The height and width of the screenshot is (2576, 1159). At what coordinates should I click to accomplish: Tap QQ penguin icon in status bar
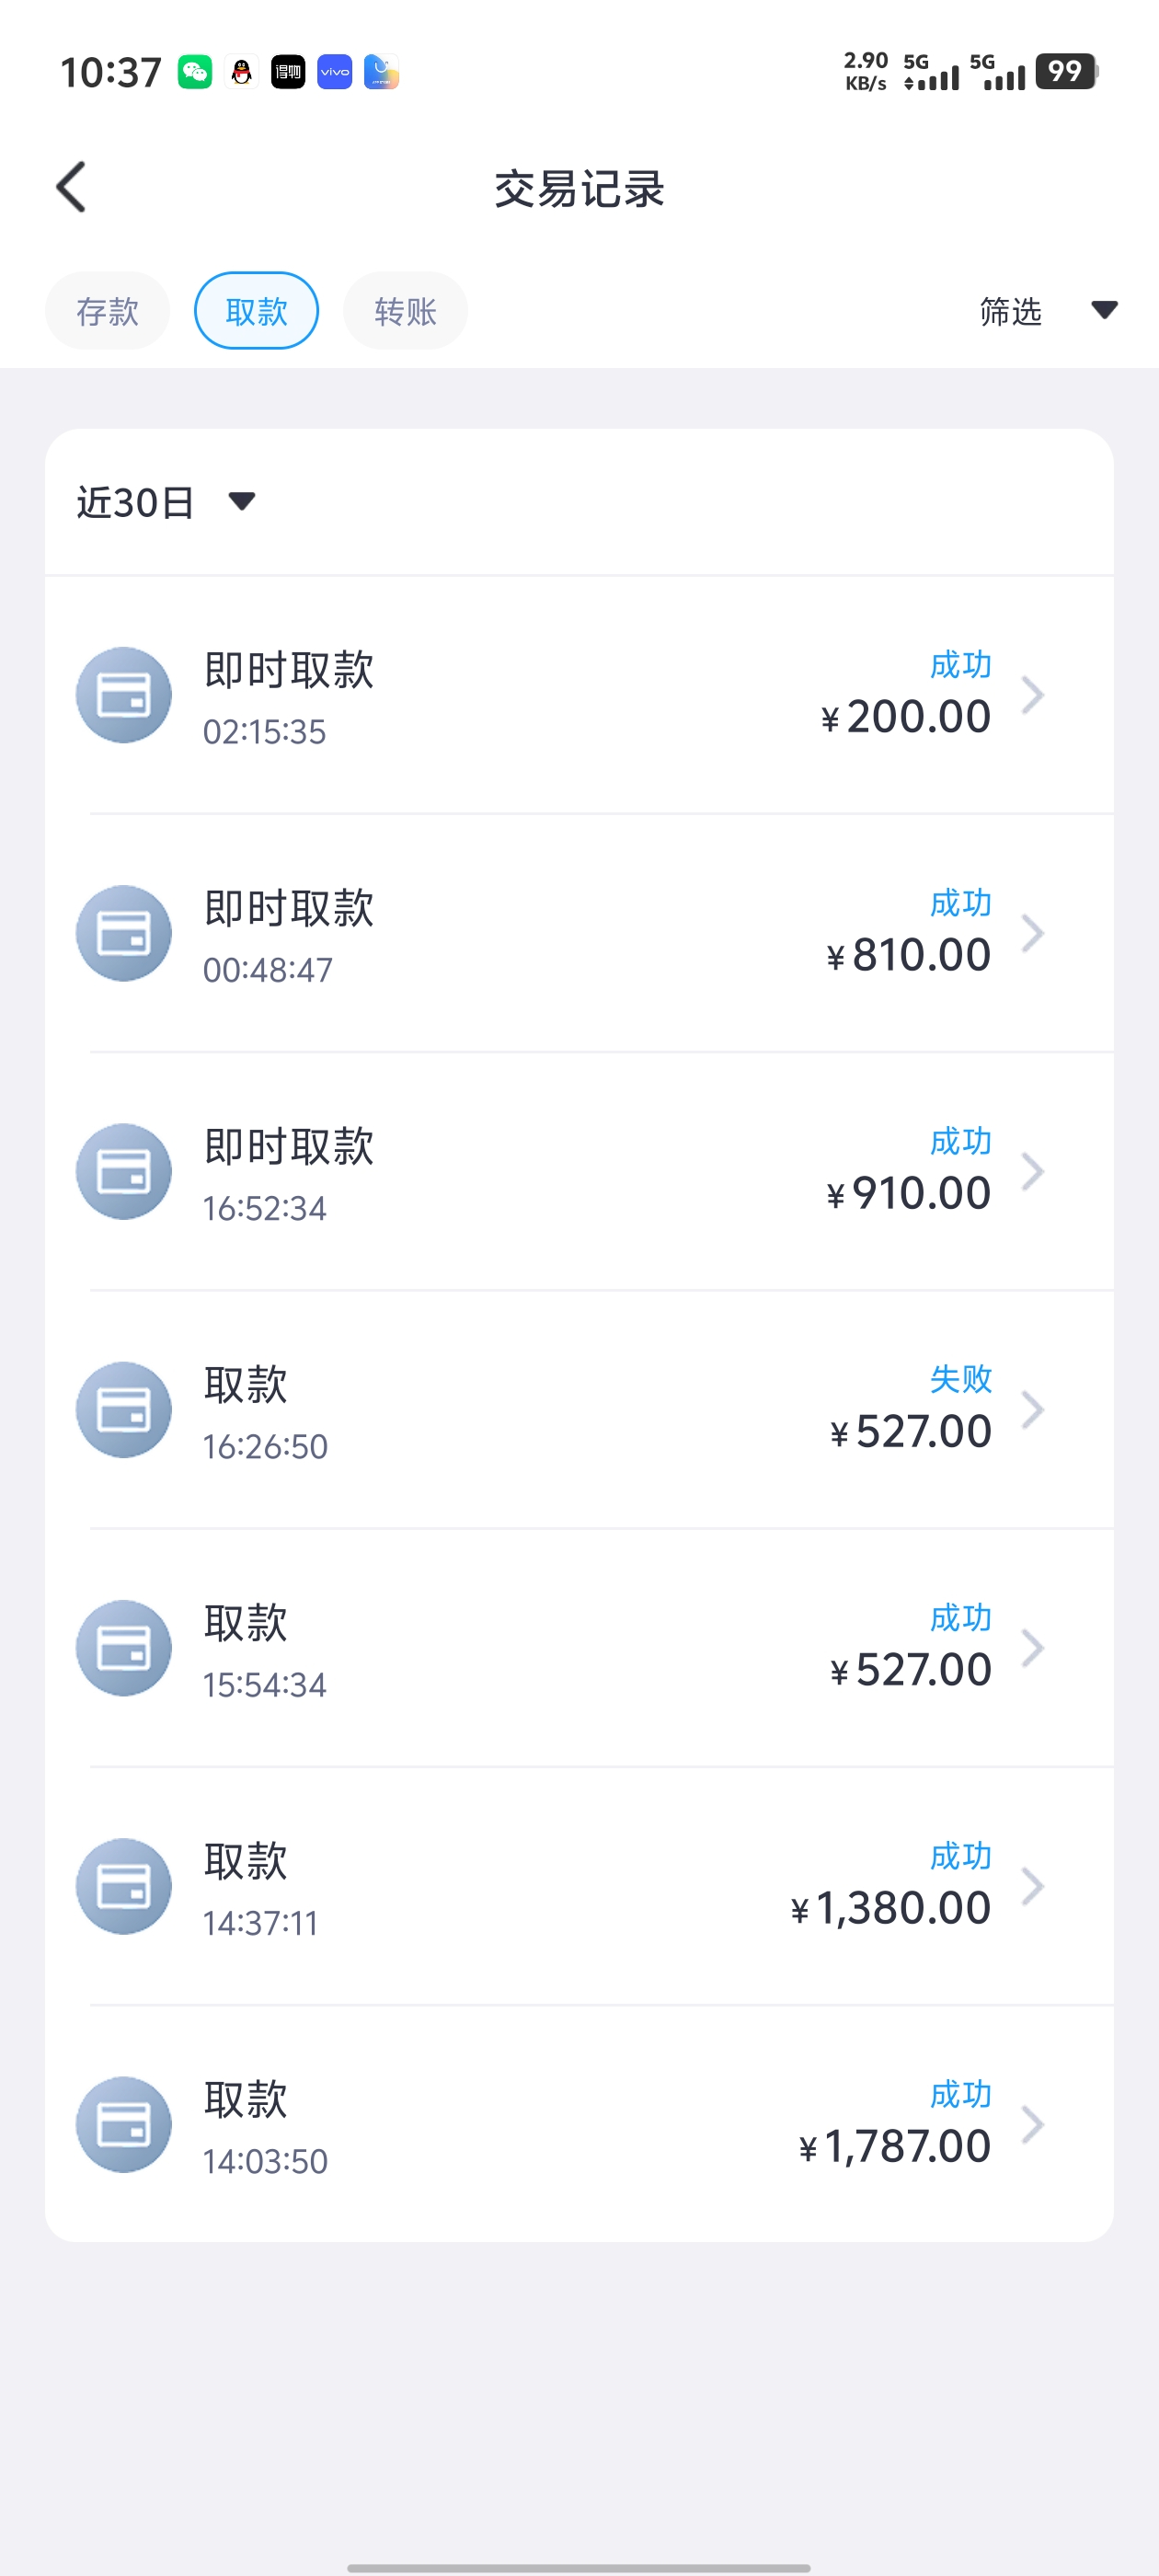[x=241, y=72]
